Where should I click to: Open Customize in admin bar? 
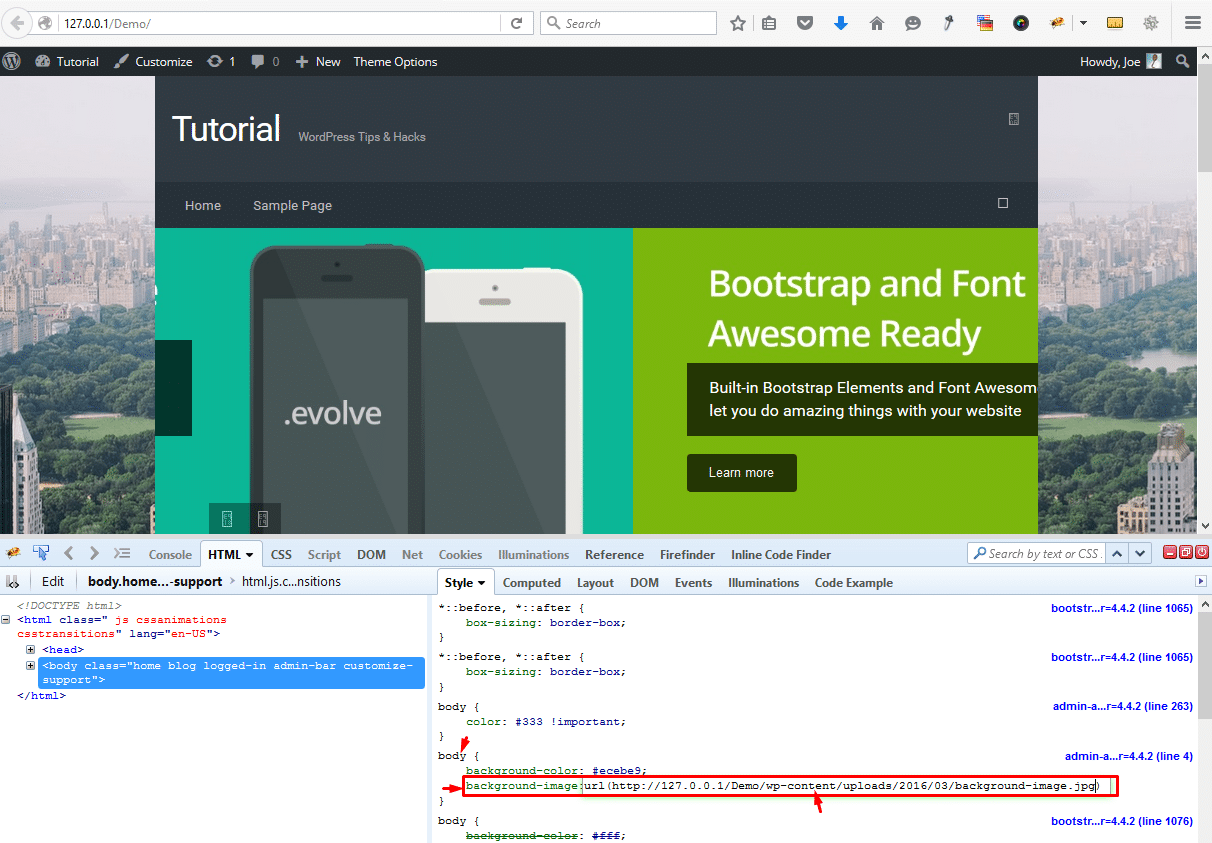pyautogui.click(x=153, y=62)
